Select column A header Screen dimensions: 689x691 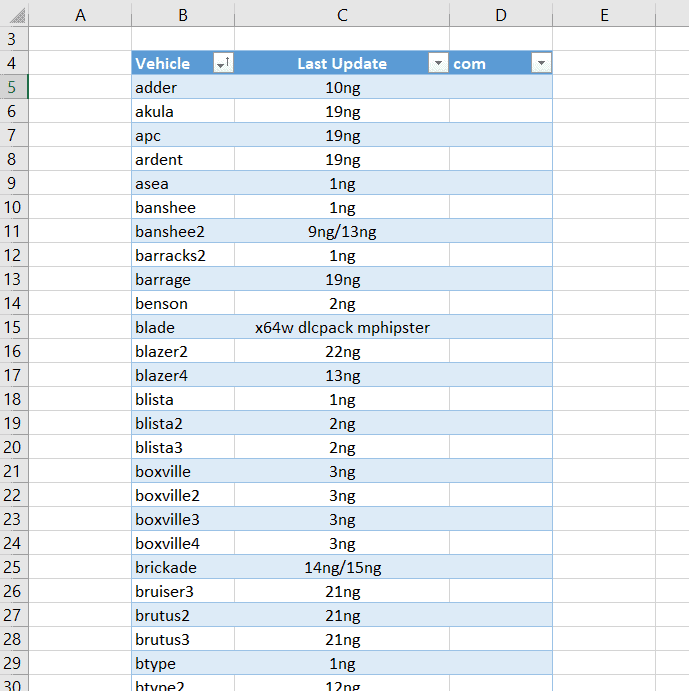click(x=80, y=15)
